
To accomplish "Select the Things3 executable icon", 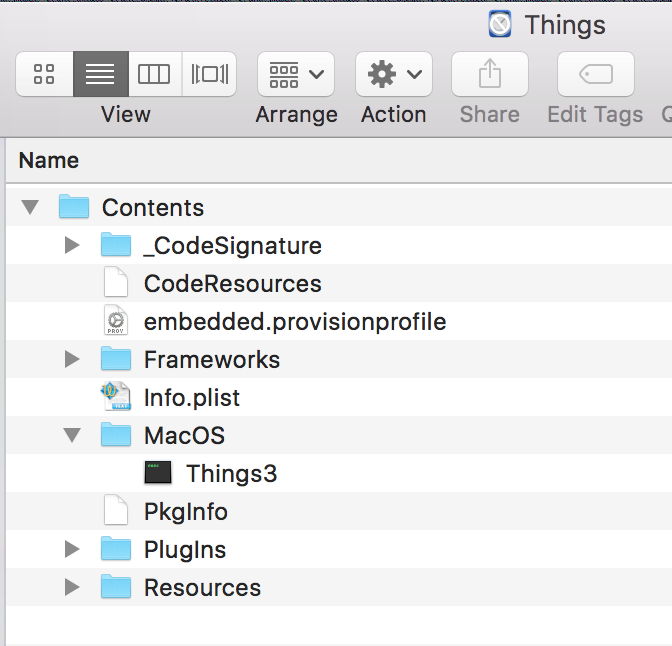I will coord(158,472).
